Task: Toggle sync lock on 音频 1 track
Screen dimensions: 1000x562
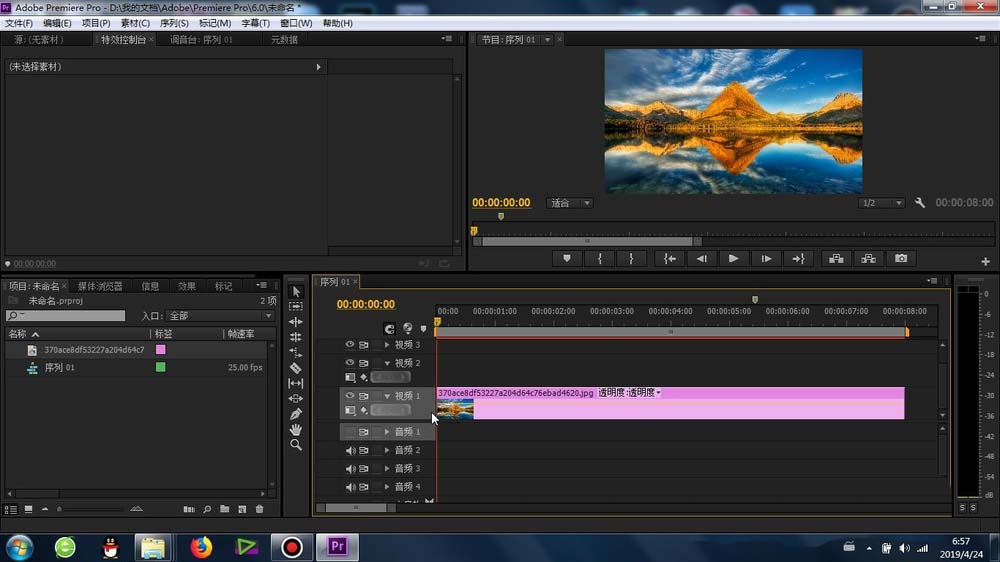Action: [364, 432]
